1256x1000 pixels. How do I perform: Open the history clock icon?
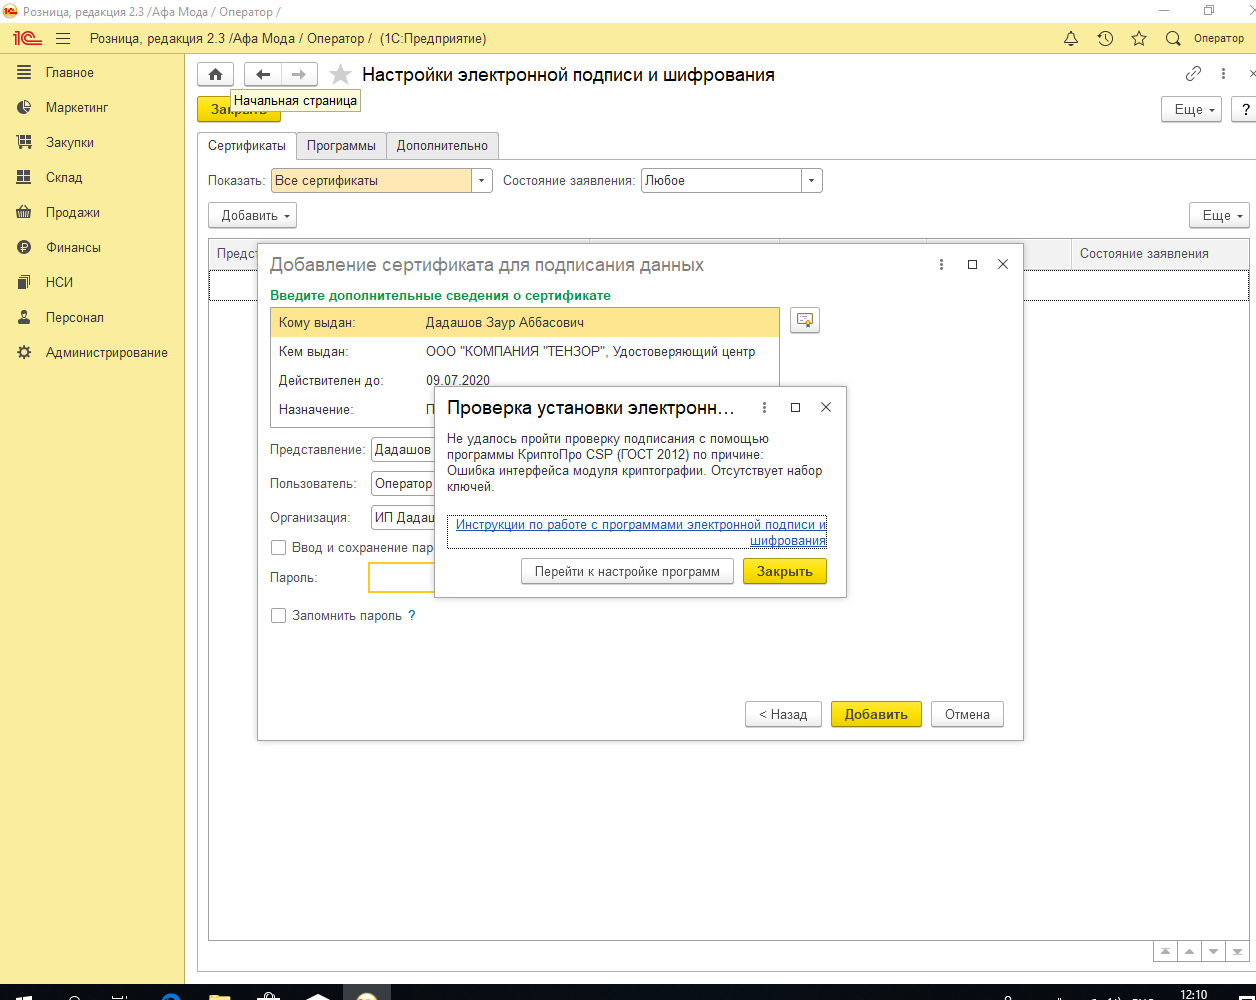coord(1105,38)
